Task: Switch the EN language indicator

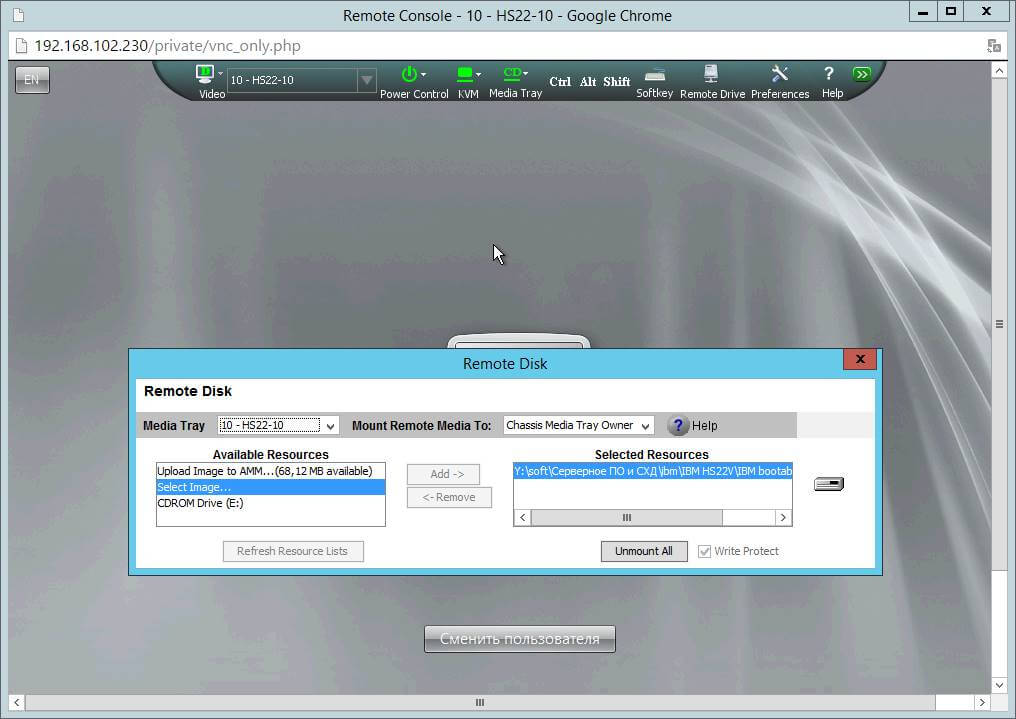Action: pyautogui.click(x=32, y=80)
